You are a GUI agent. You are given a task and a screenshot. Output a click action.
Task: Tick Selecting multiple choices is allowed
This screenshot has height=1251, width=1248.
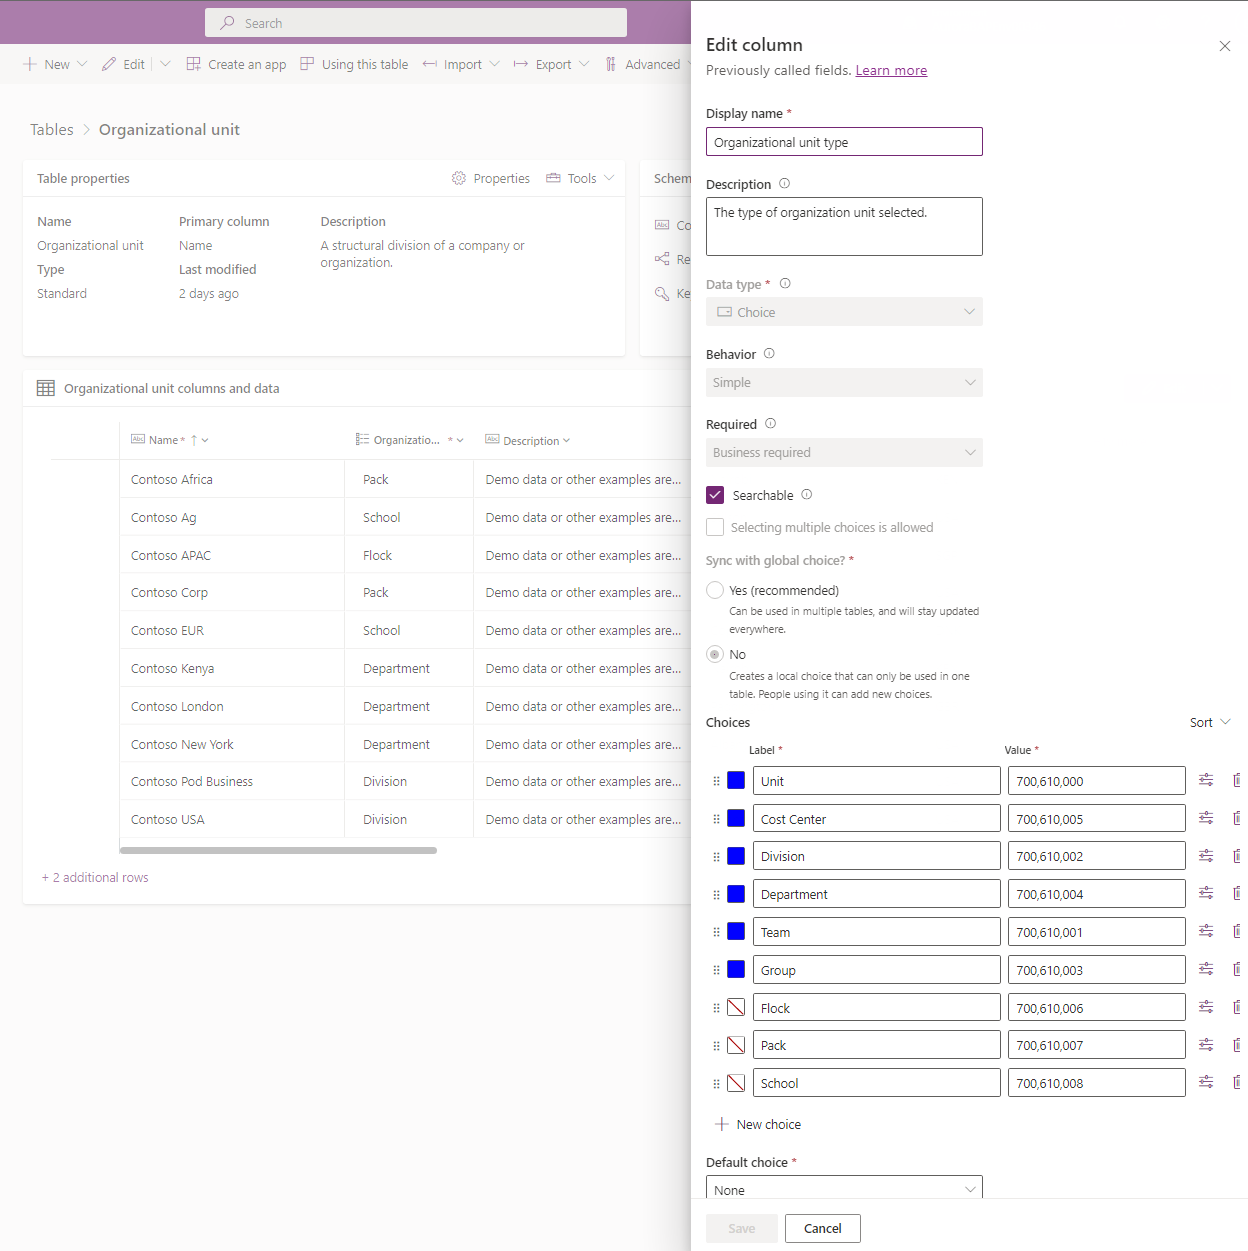[715, 527]
